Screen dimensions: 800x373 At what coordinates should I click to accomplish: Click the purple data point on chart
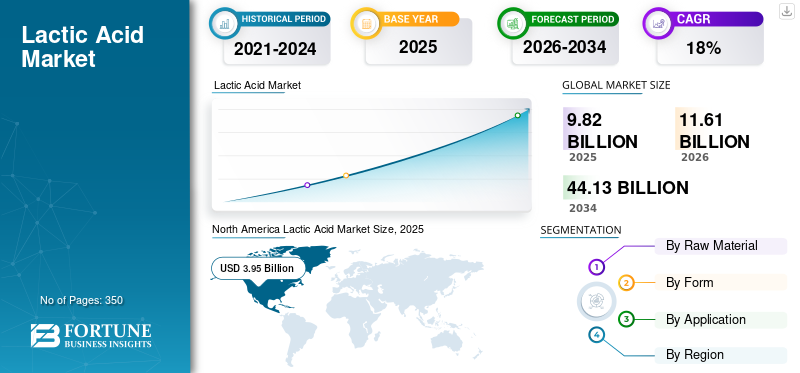[x=307, y=185]
